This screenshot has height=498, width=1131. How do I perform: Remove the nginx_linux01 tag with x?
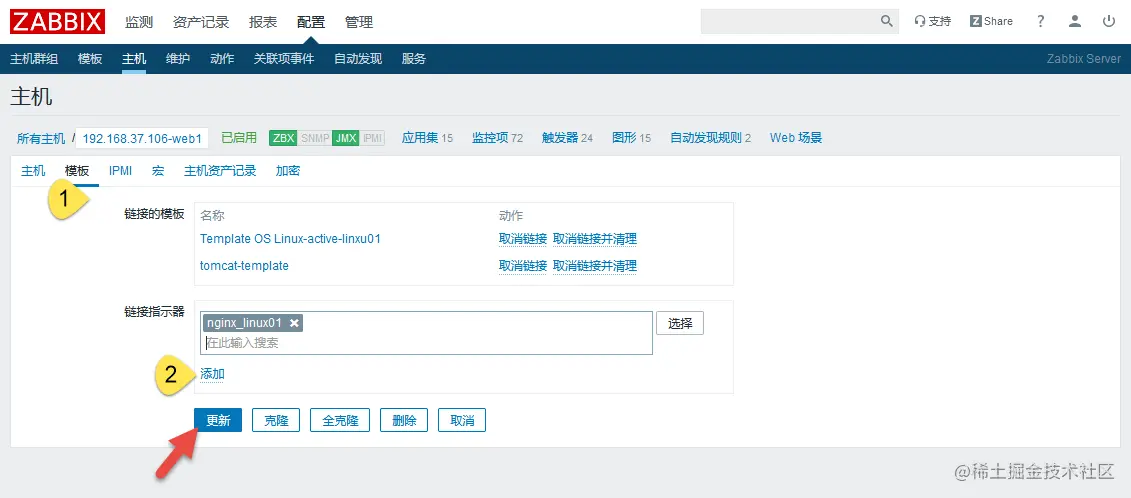click(294, 323)
